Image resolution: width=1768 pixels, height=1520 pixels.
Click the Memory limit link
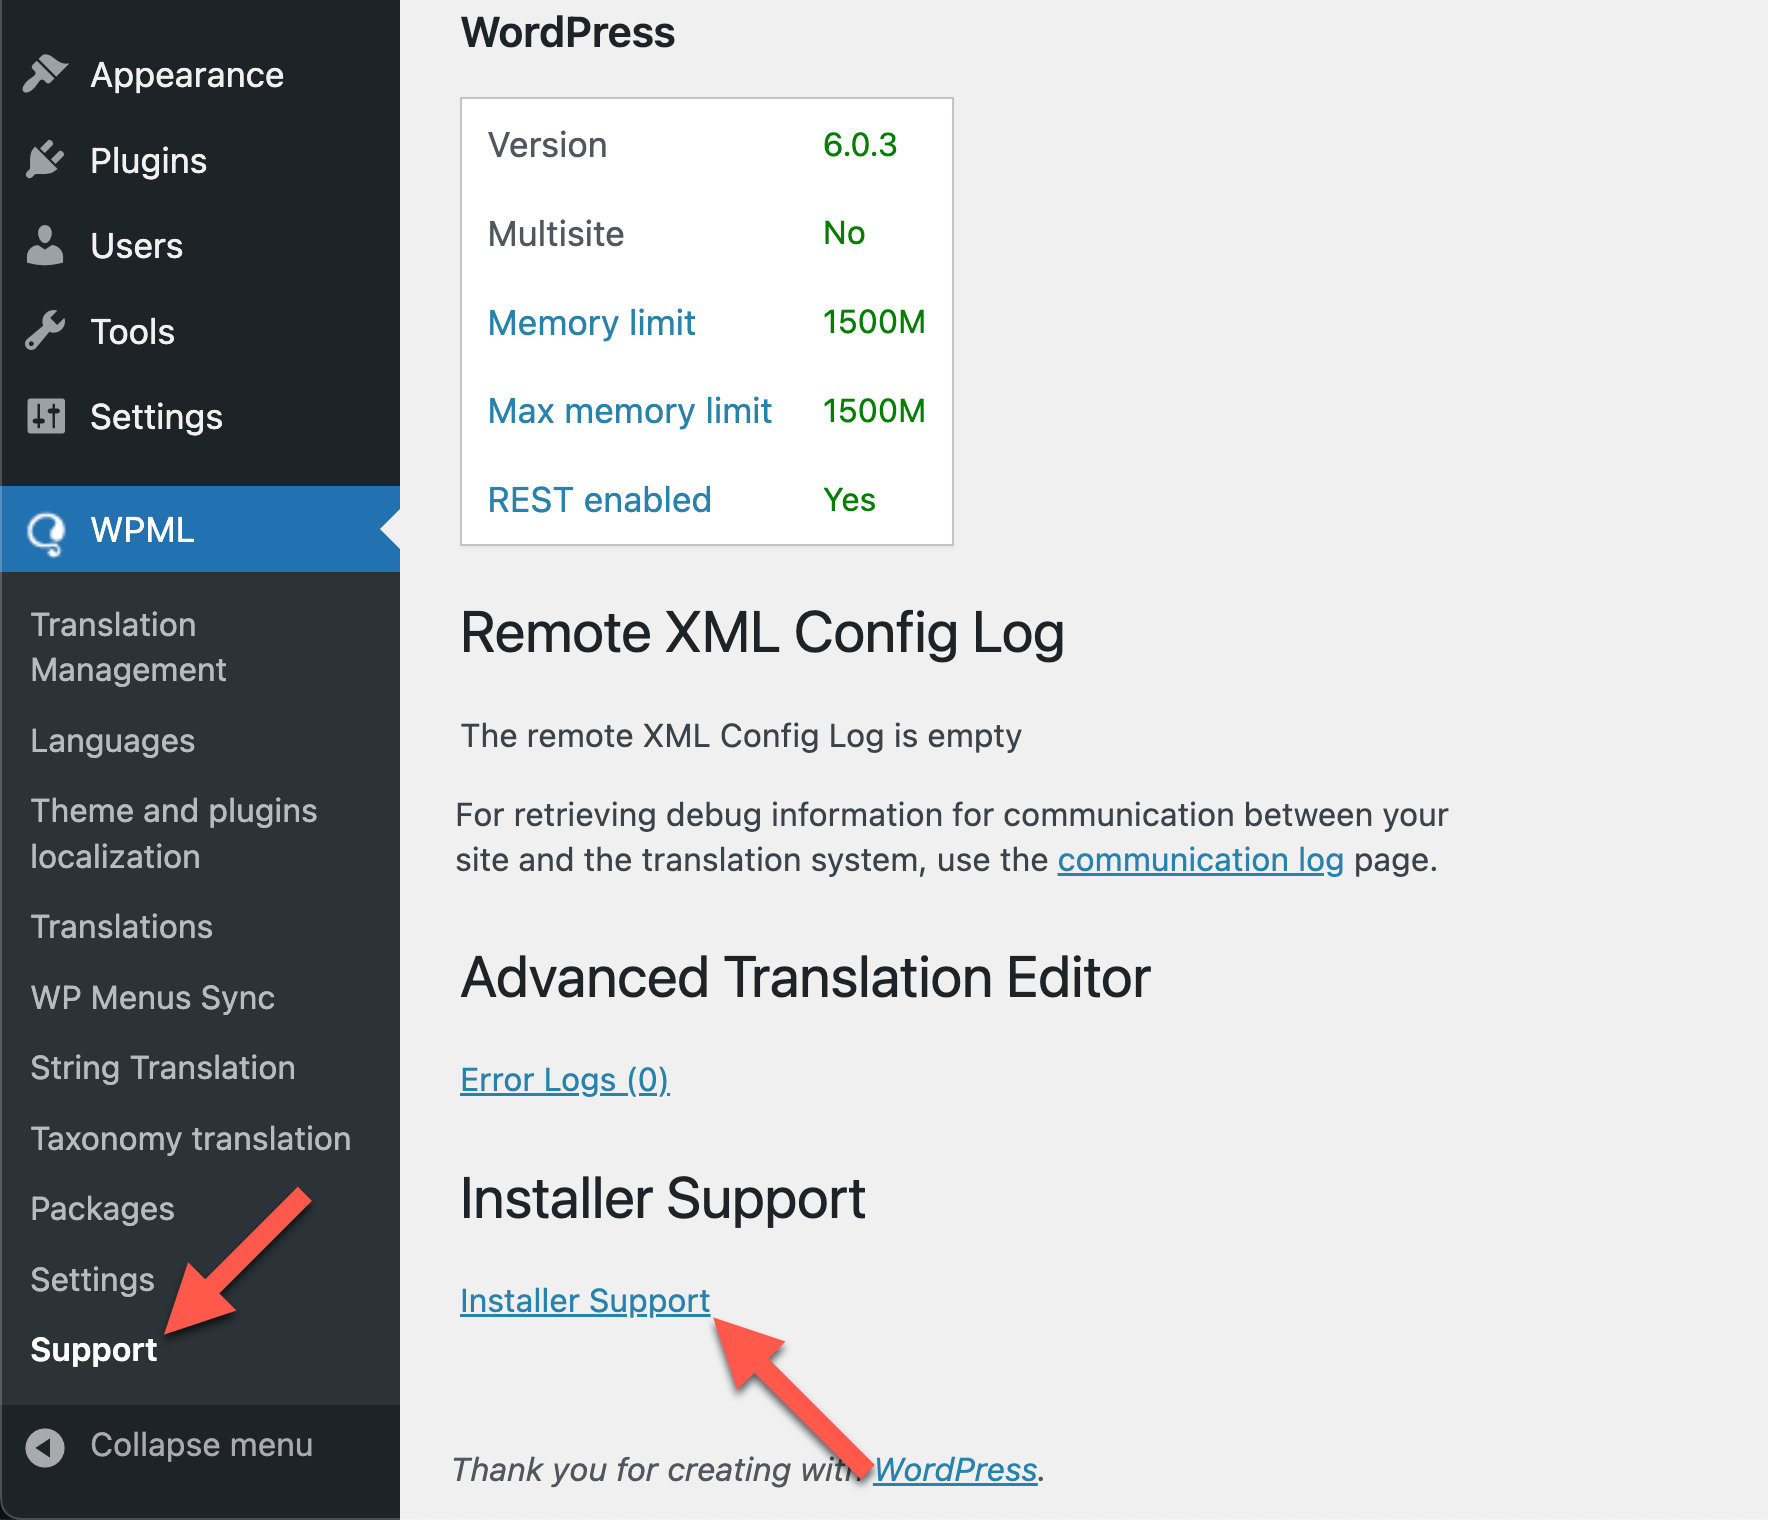pos(592,323)
